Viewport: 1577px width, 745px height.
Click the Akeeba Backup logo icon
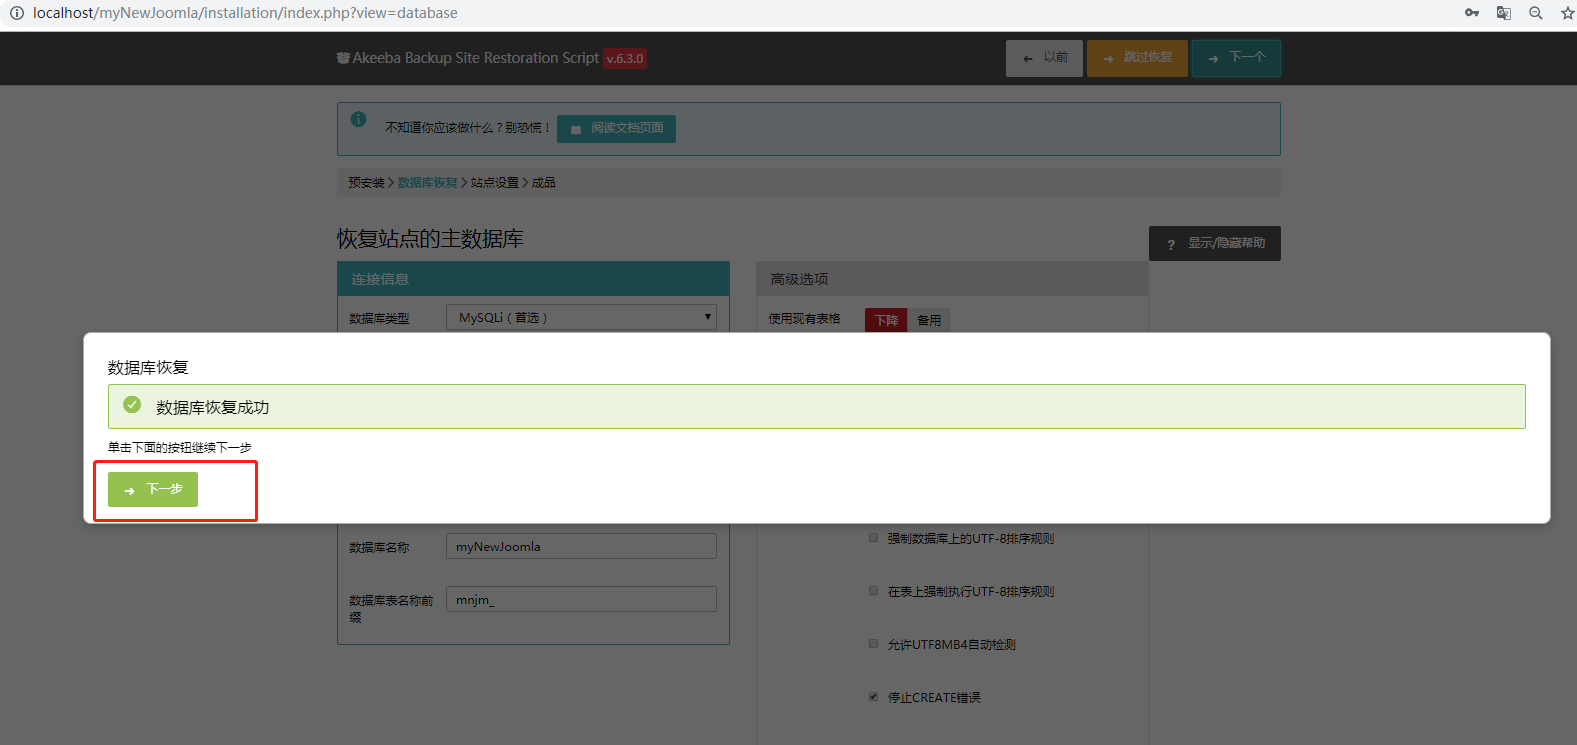point(343,58)
